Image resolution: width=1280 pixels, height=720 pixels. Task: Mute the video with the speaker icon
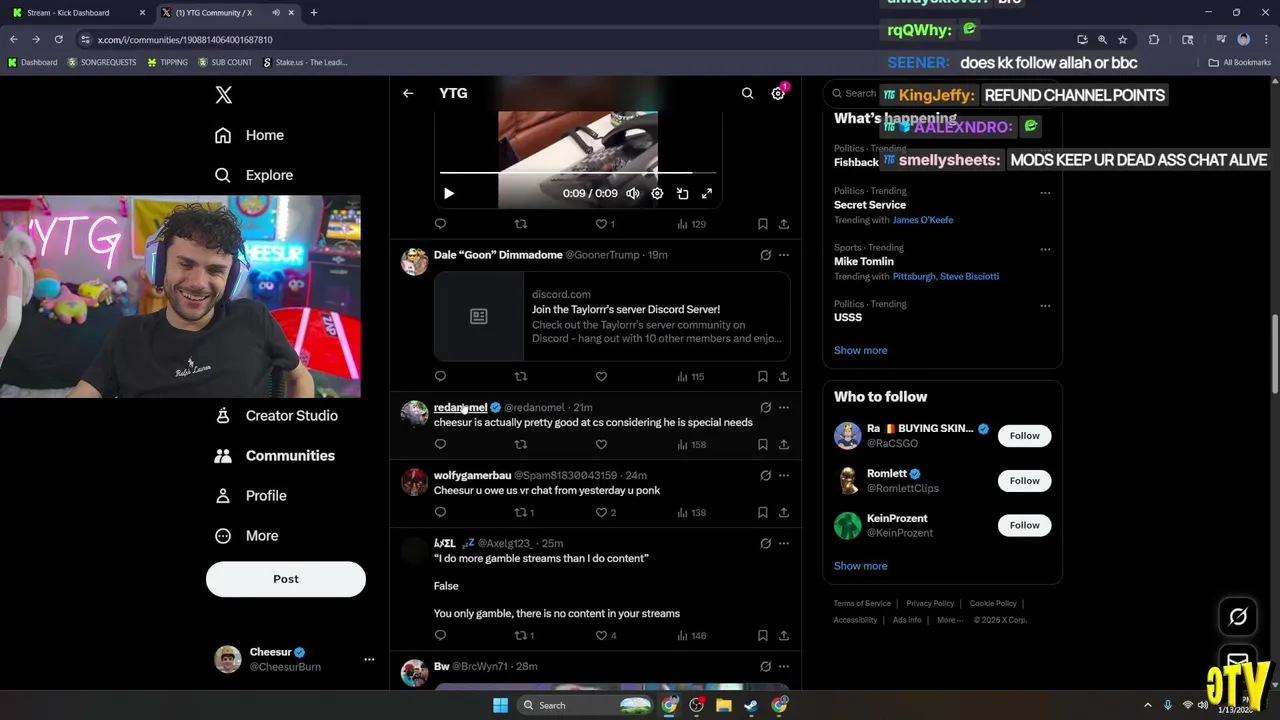click(632, 193)
